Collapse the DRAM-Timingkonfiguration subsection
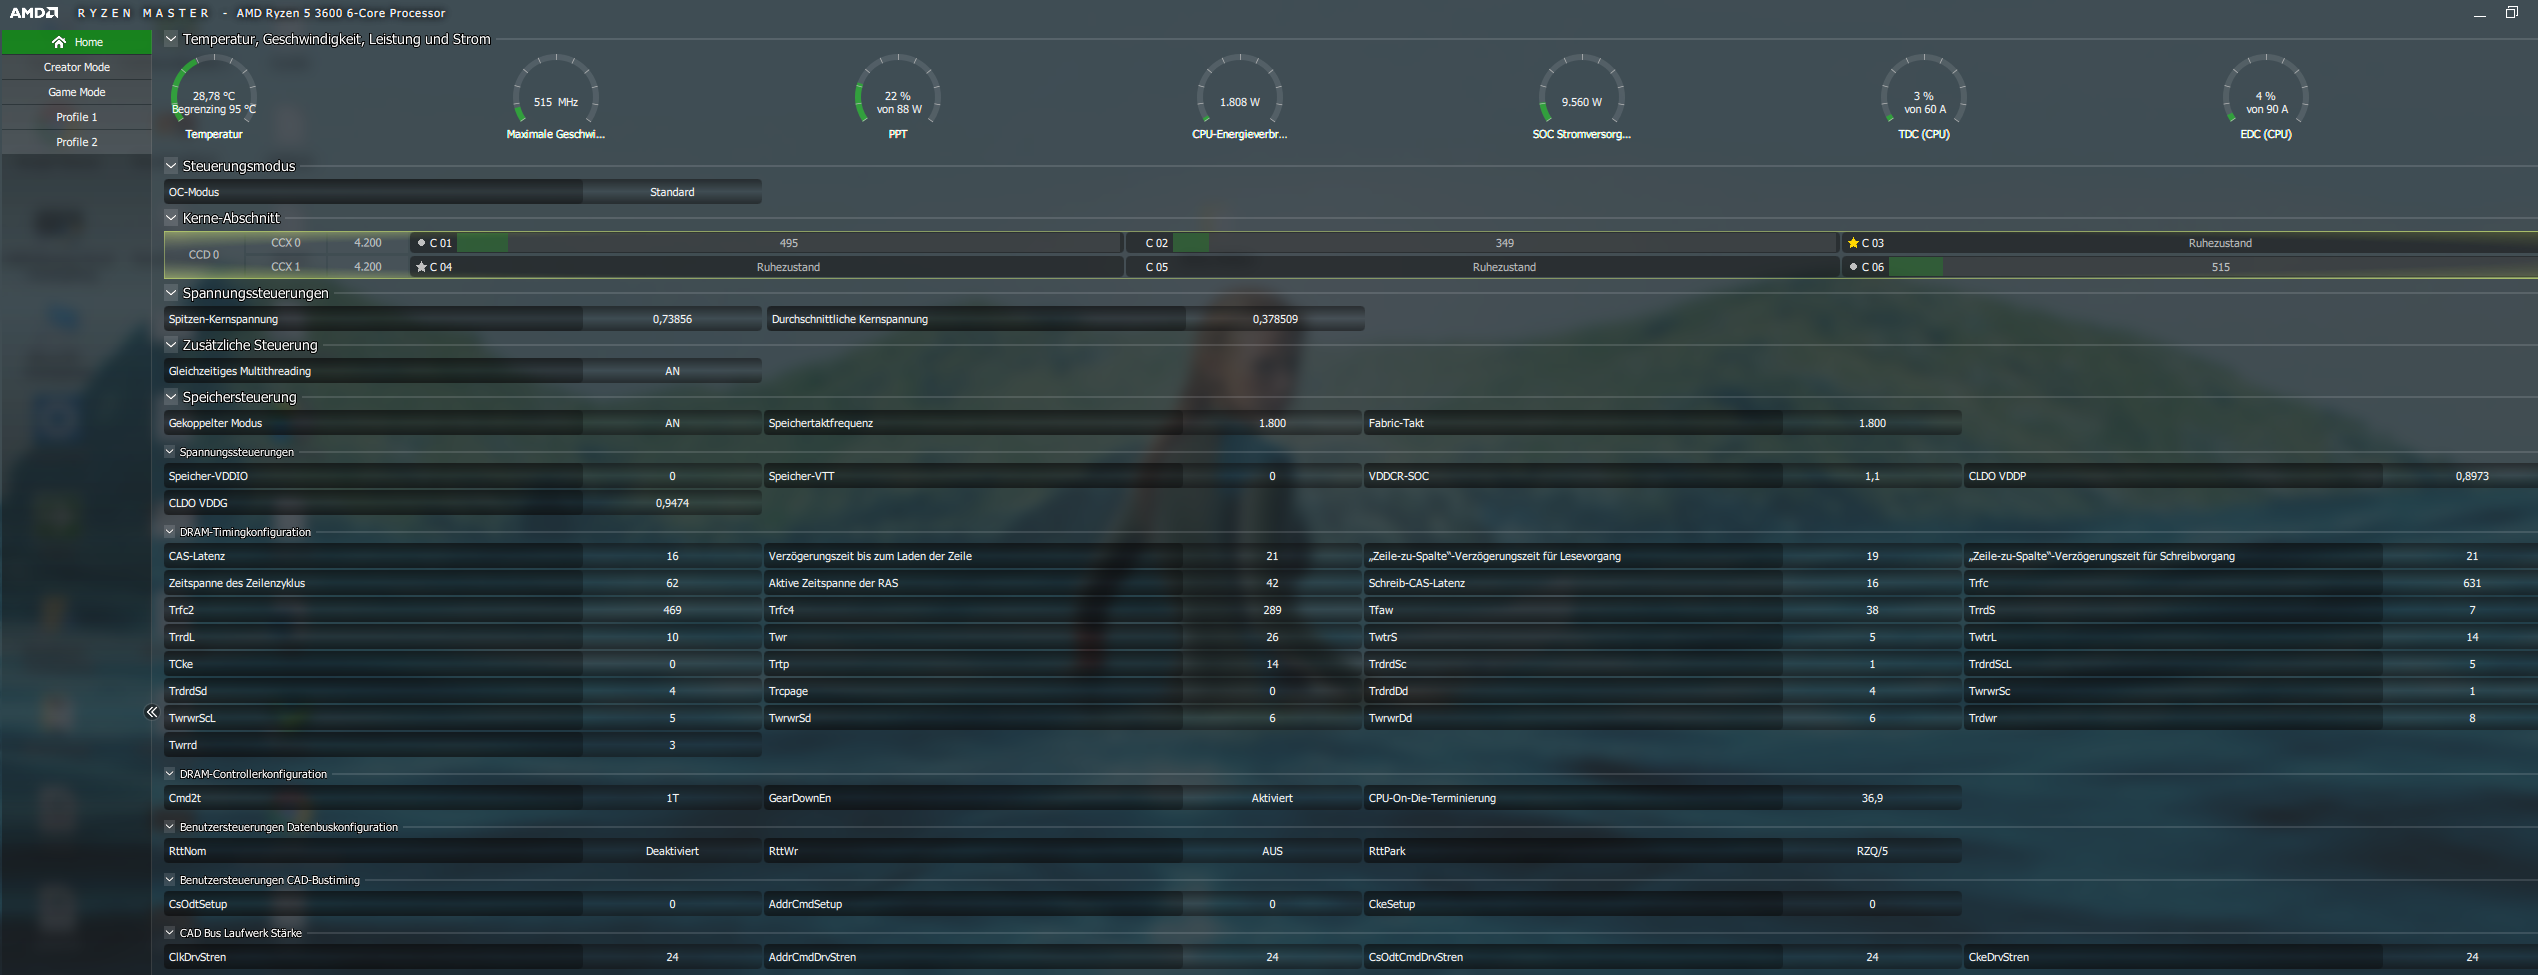Screen dimensions: 2538x975 [x=170, y=532]
